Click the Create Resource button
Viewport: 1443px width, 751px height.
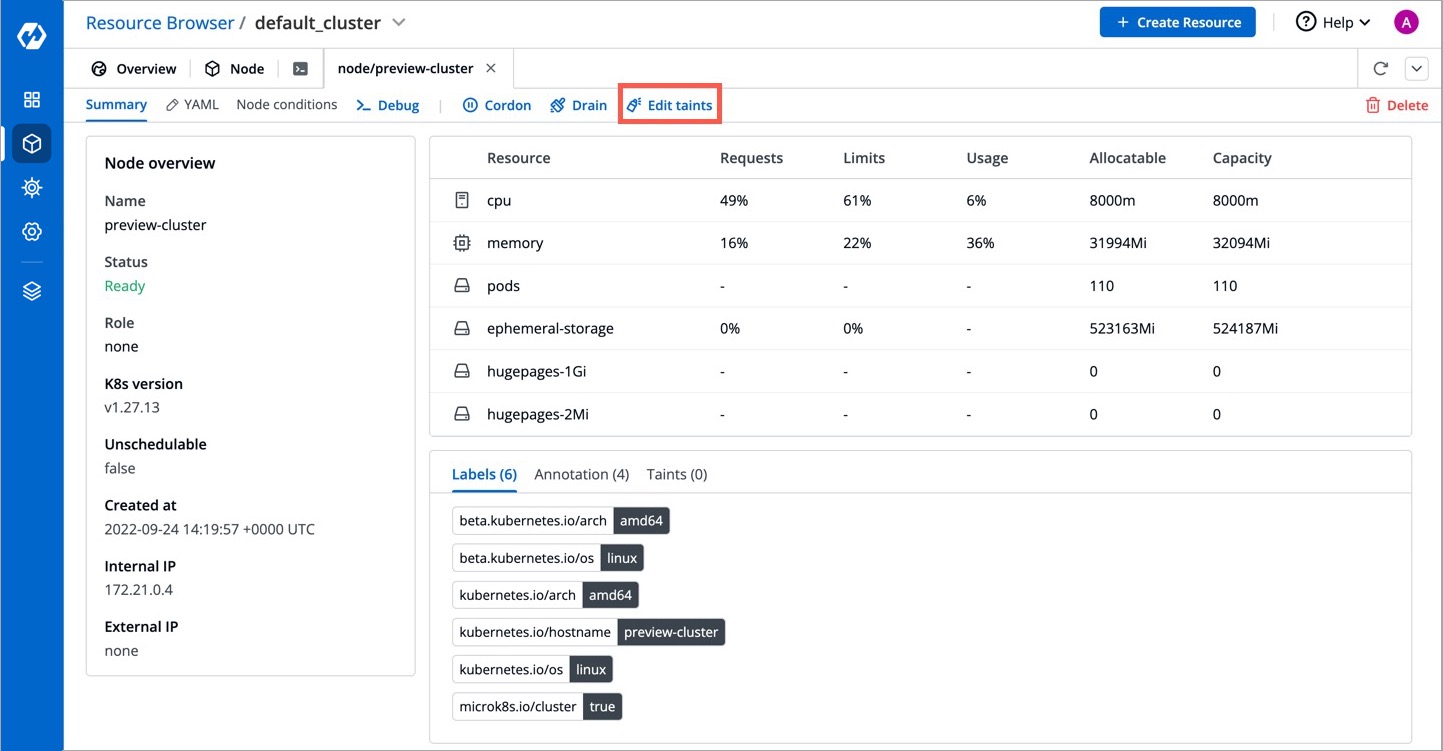click(1178, 23)
